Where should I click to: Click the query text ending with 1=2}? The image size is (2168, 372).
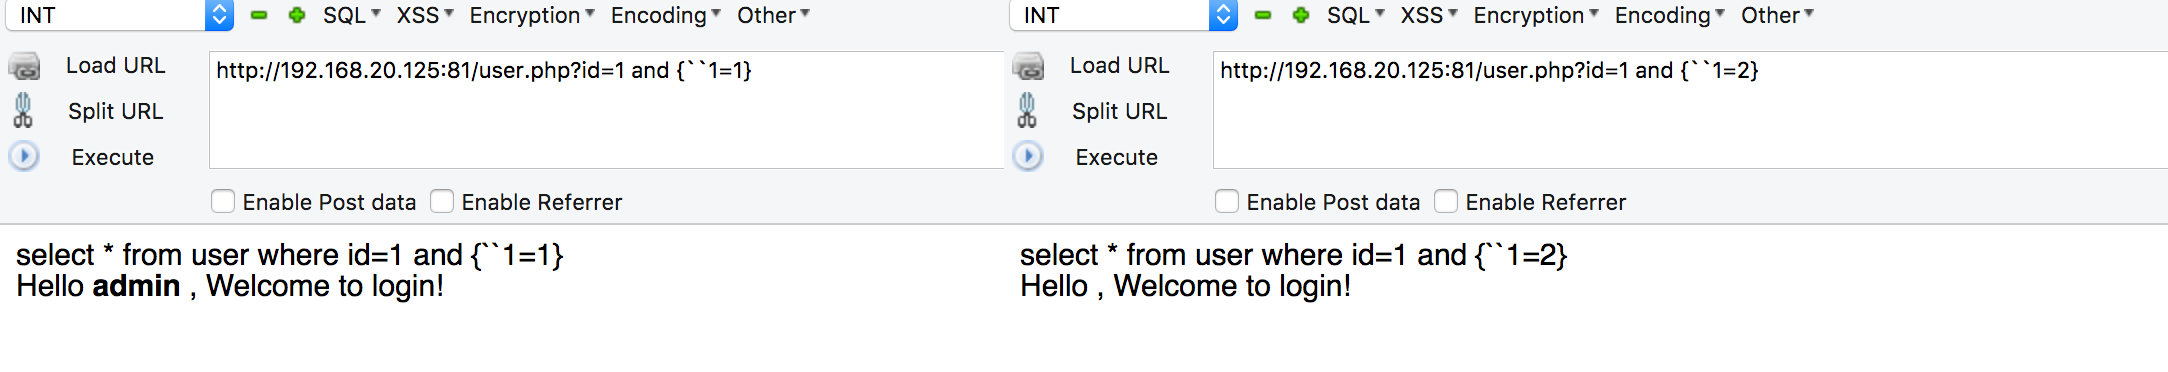point(1294,255)
